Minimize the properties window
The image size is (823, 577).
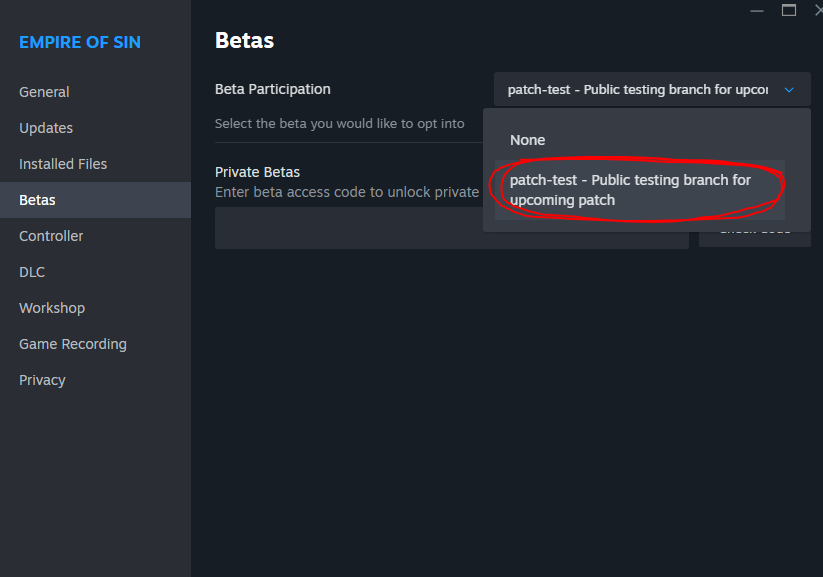(x=757, y=11)
